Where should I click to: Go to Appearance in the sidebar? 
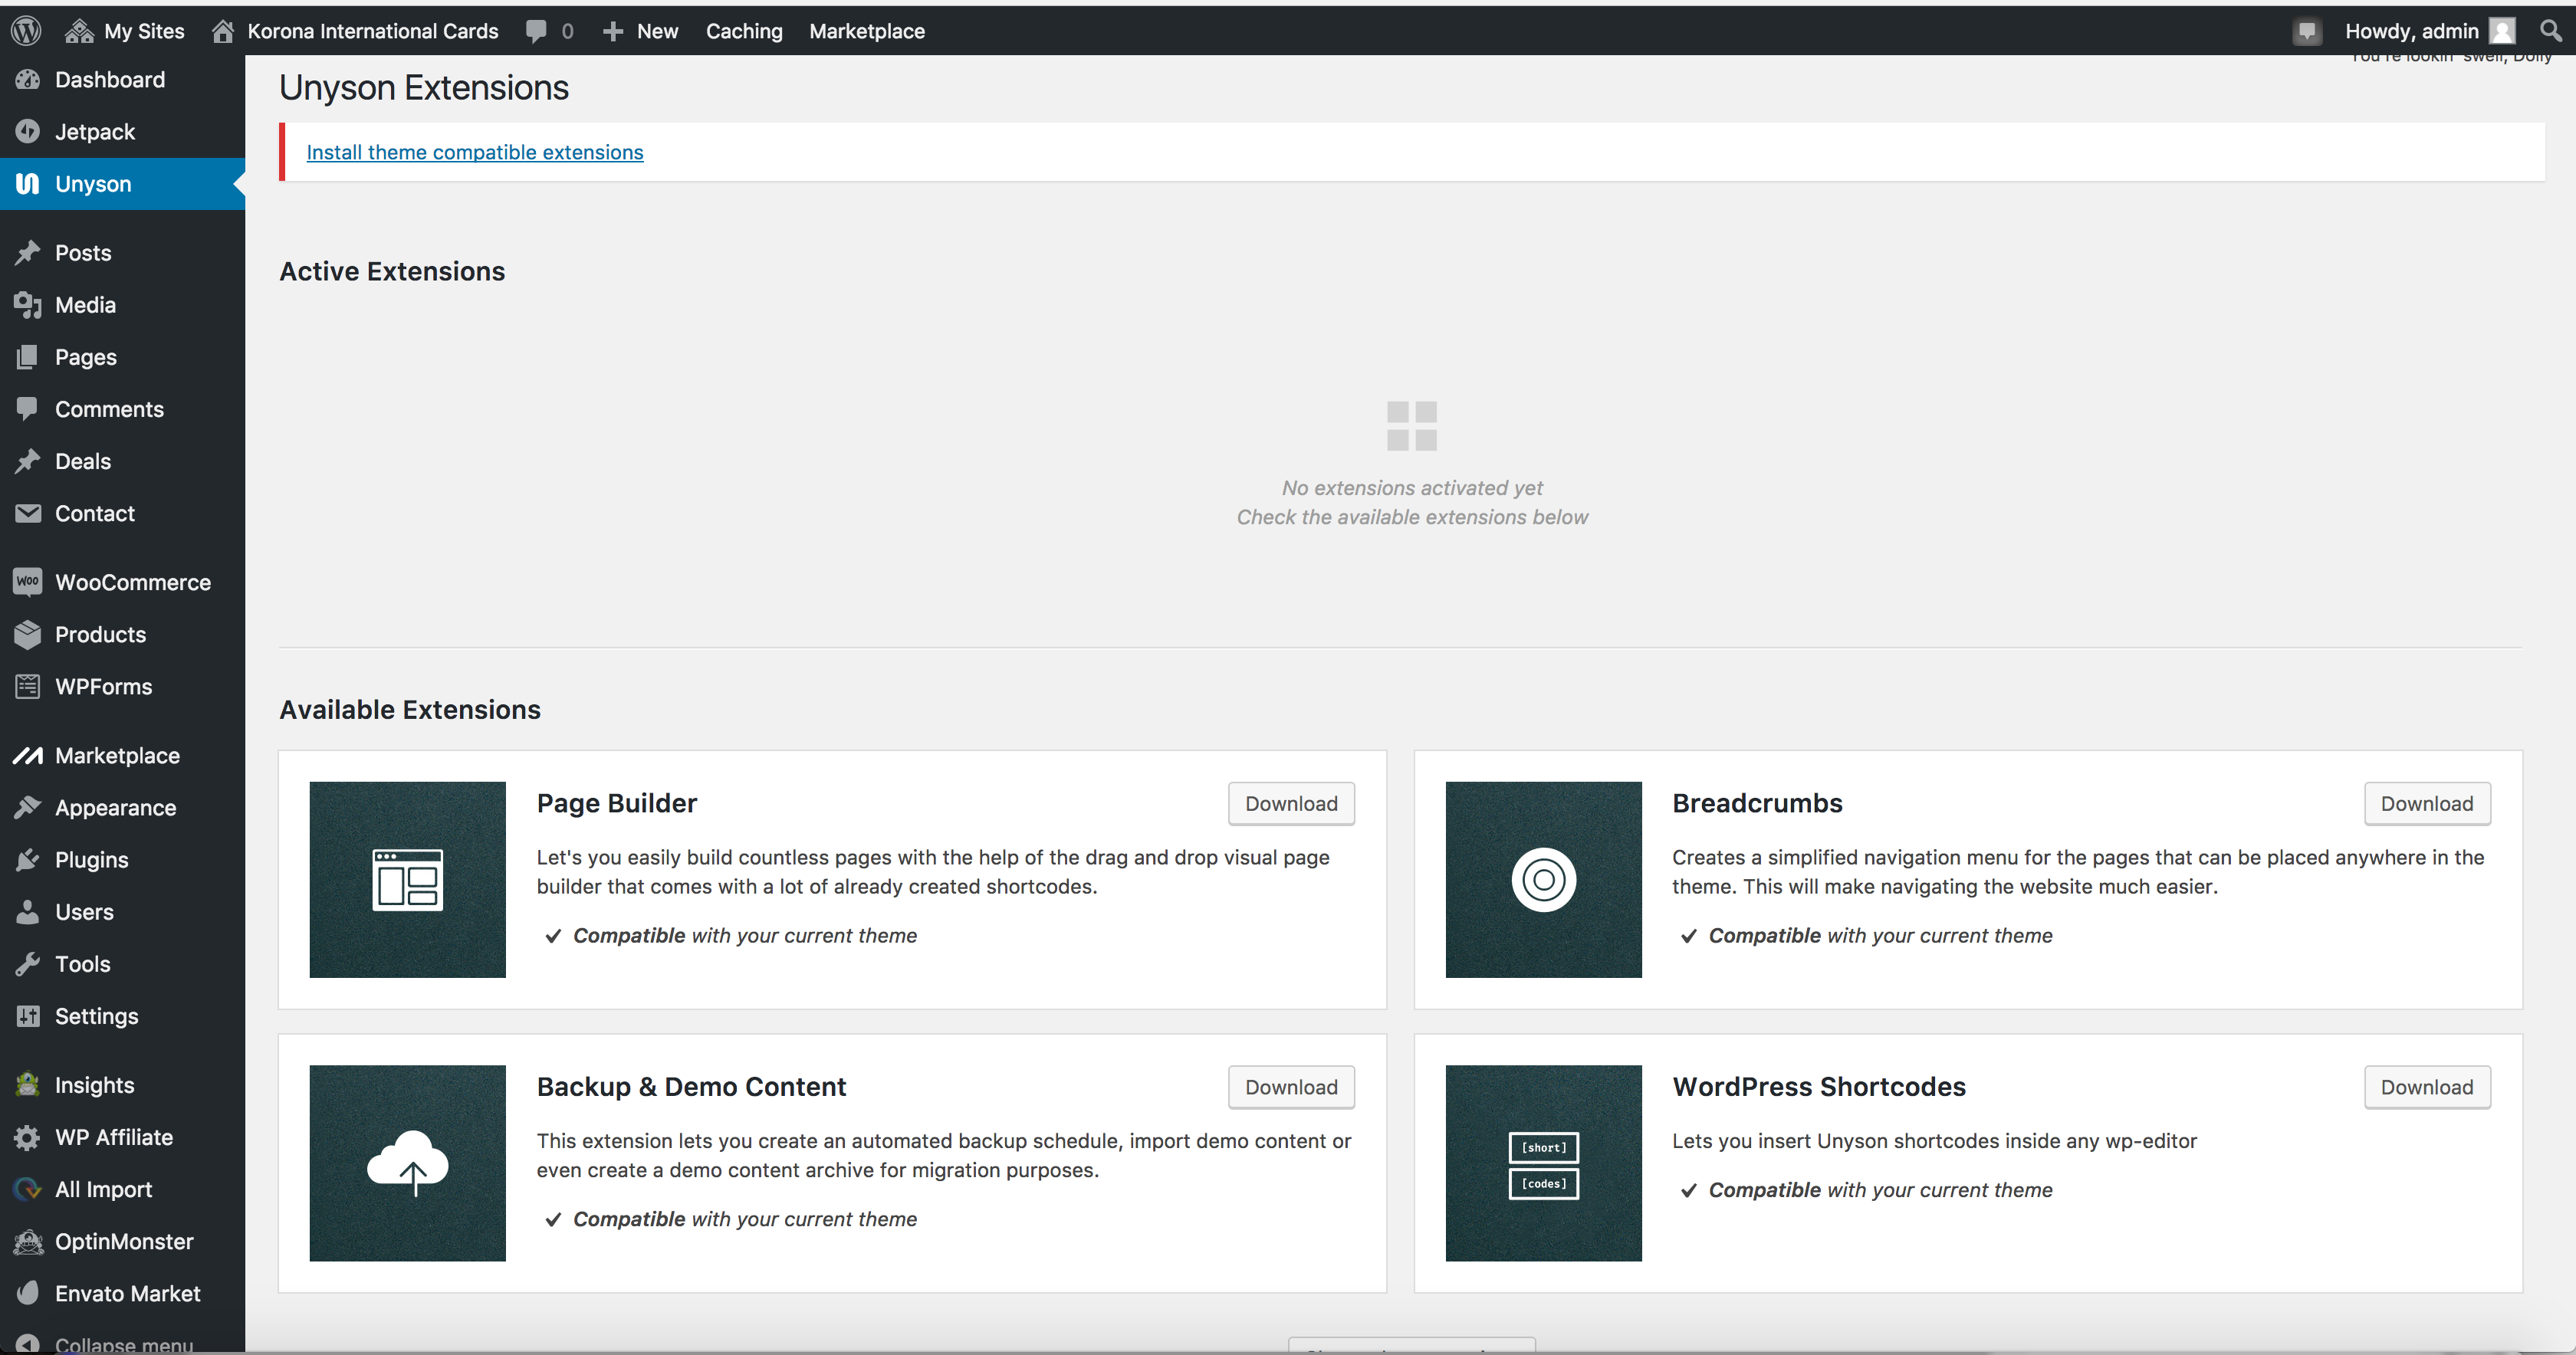click(115, 807)
